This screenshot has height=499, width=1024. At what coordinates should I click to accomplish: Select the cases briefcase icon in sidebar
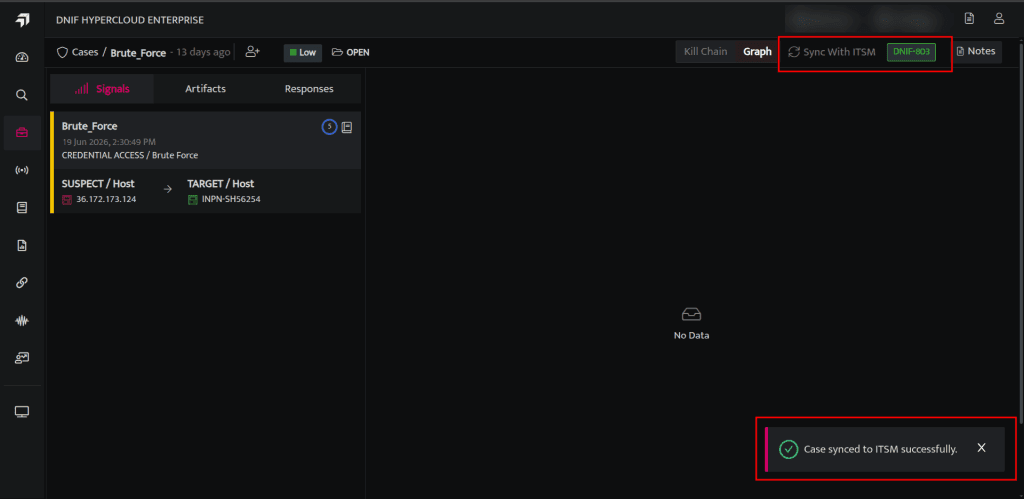click(x=22, y=133)
